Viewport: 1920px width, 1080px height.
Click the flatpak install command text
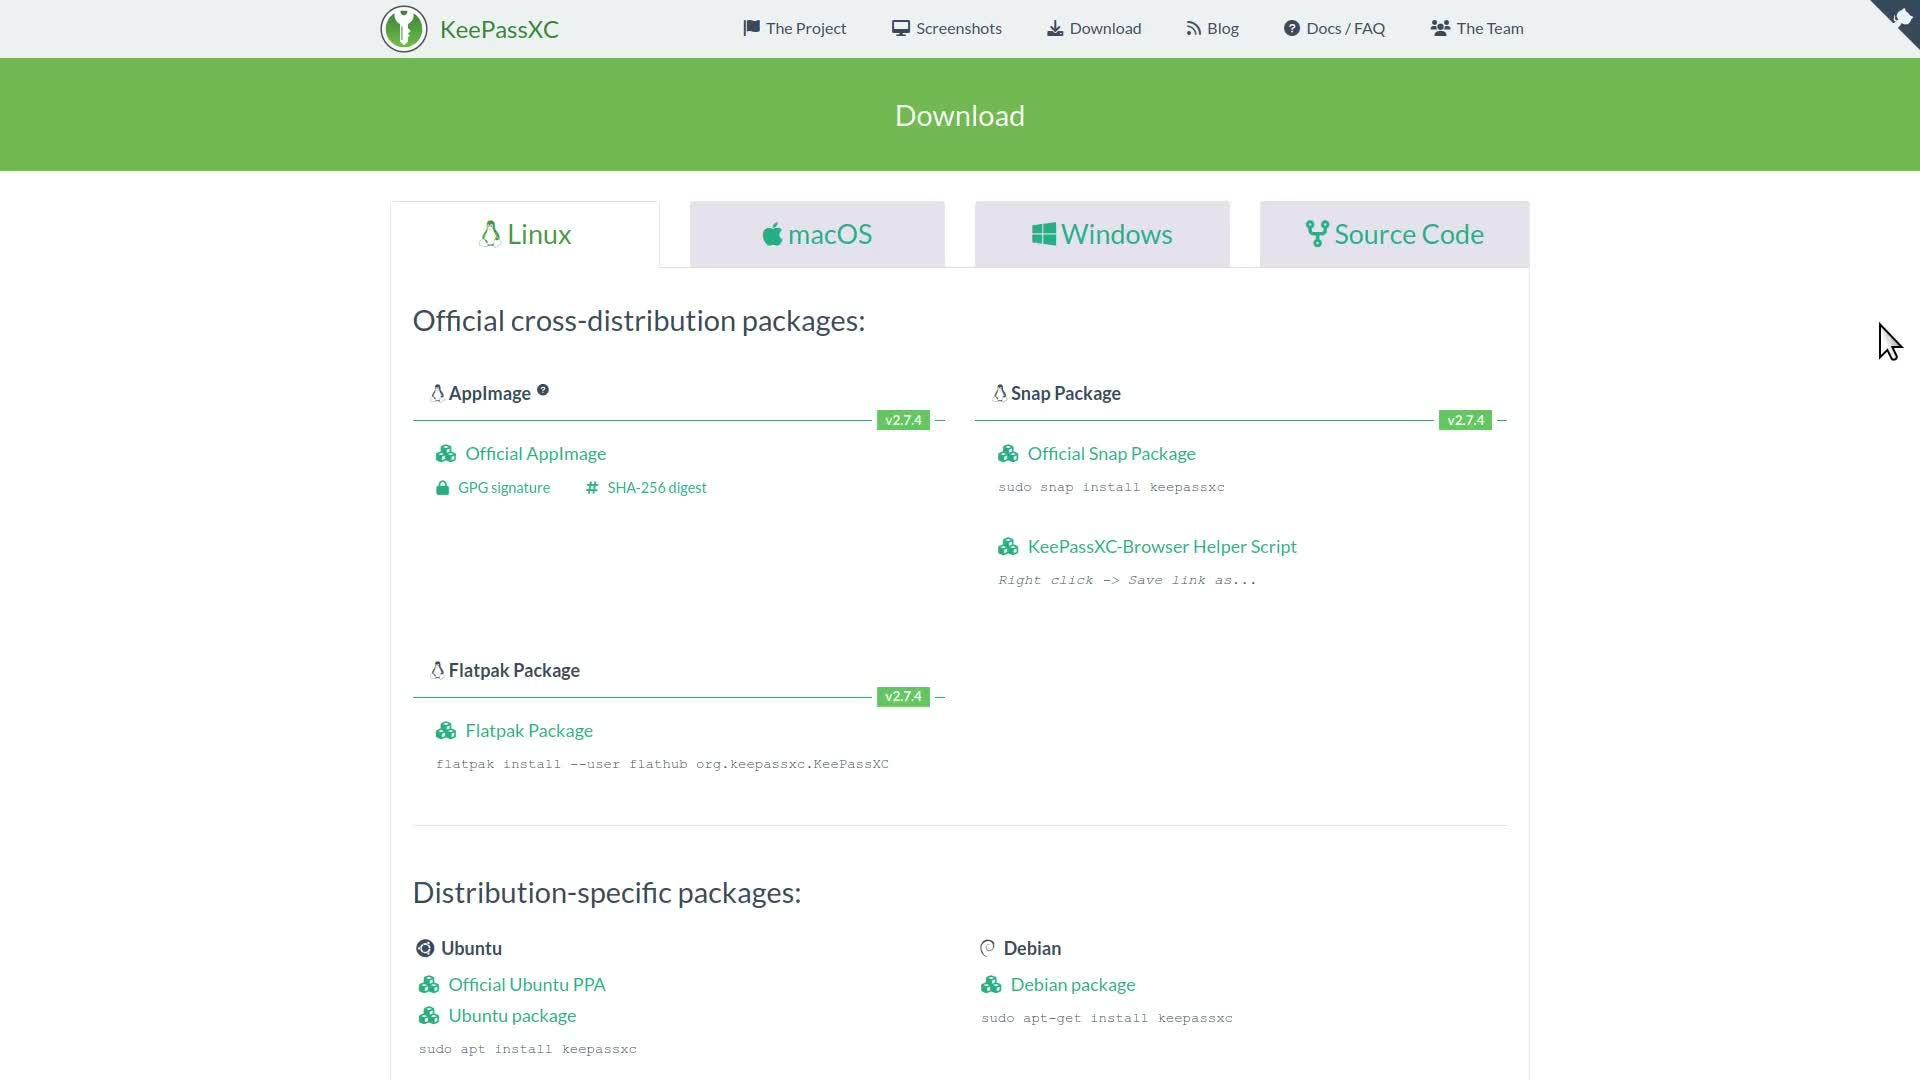click(662, 765)
